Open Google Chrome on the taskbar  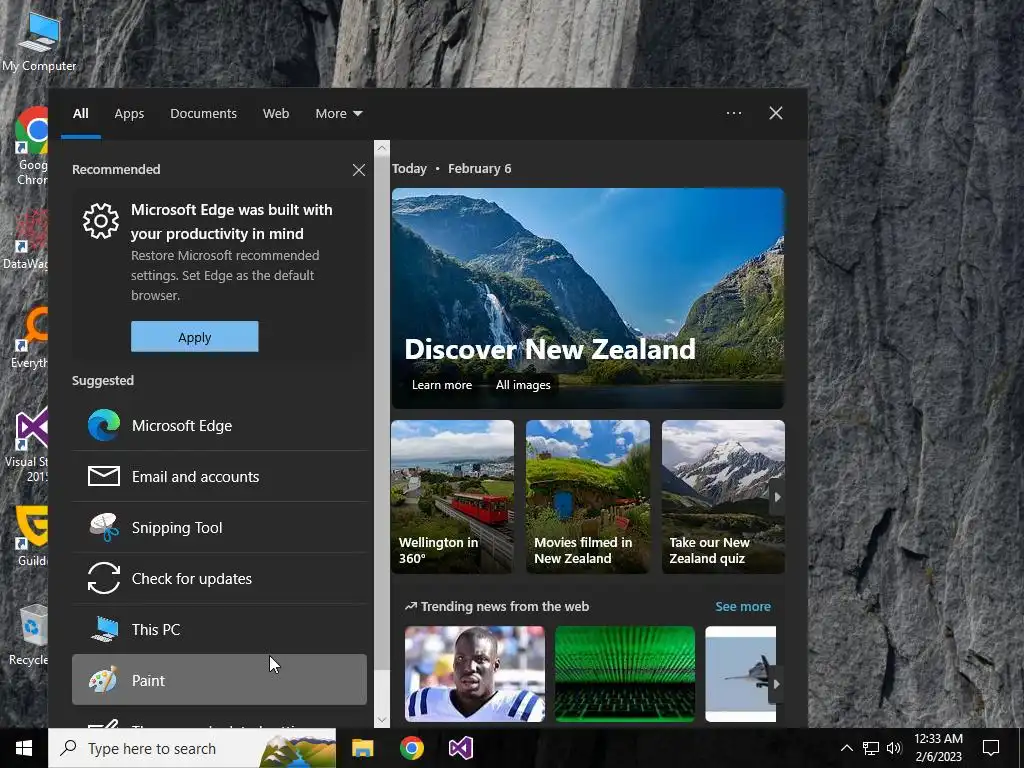[x=411, y=748]
